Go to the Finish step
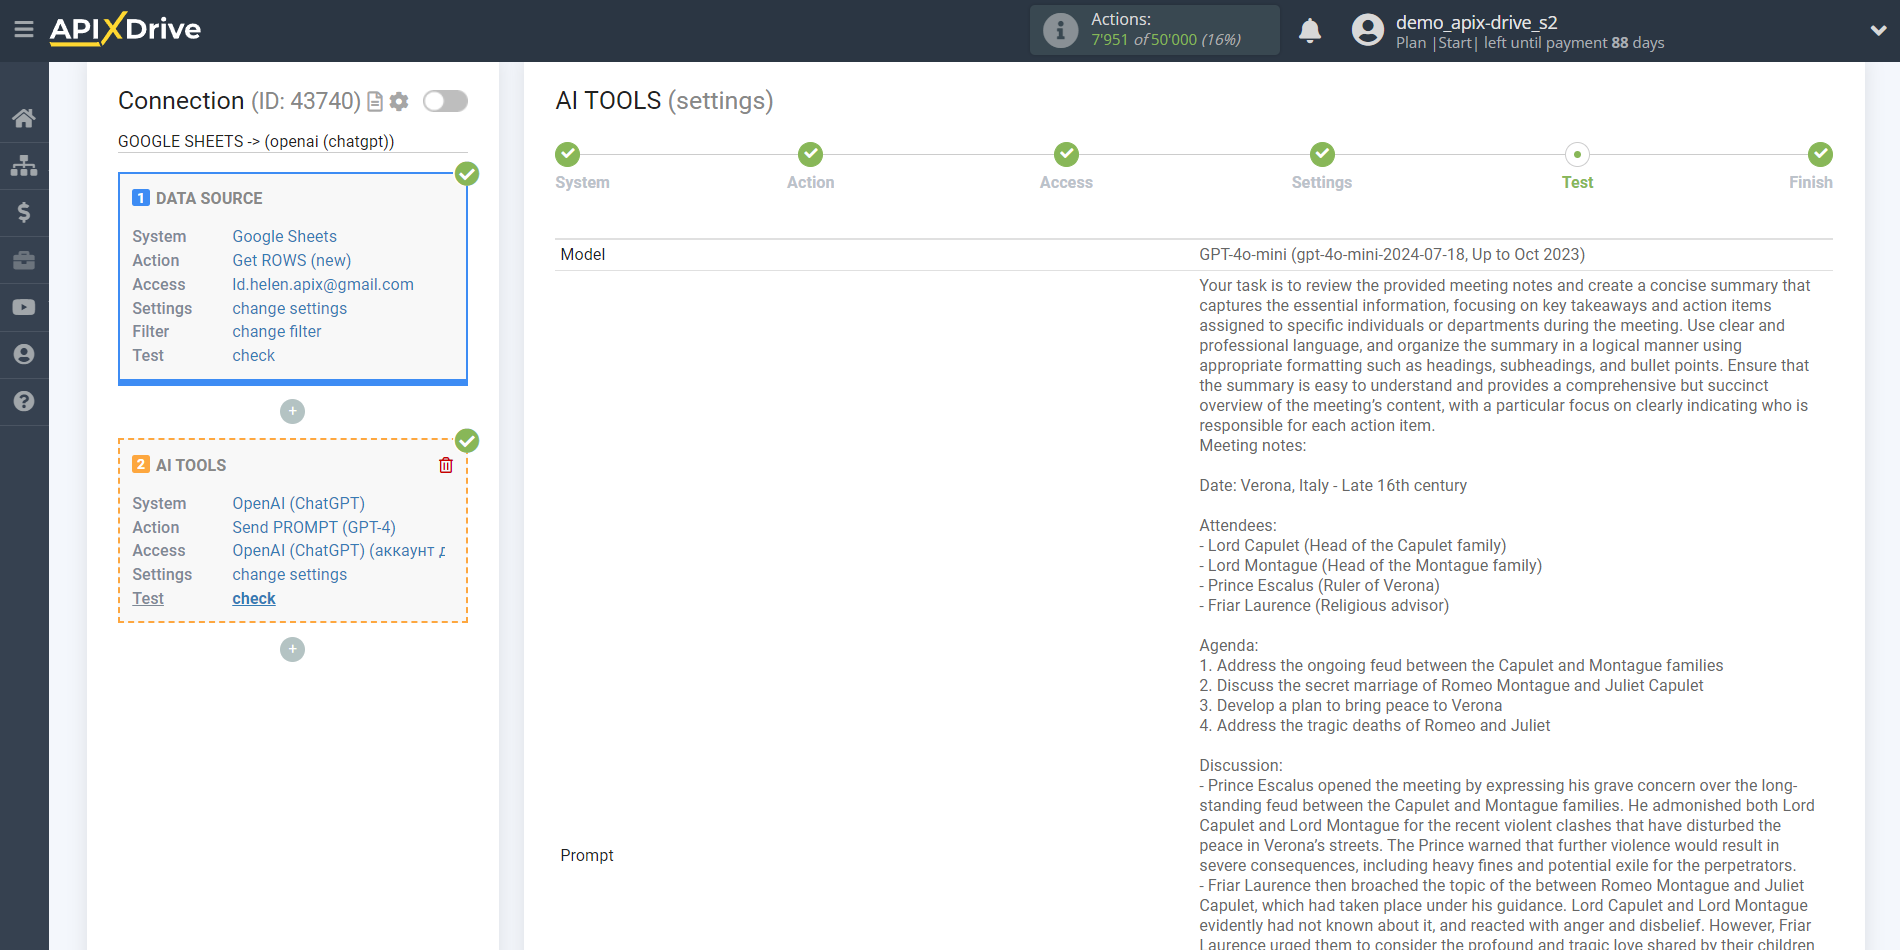The image size is (1900, 950). [1820, 154]
